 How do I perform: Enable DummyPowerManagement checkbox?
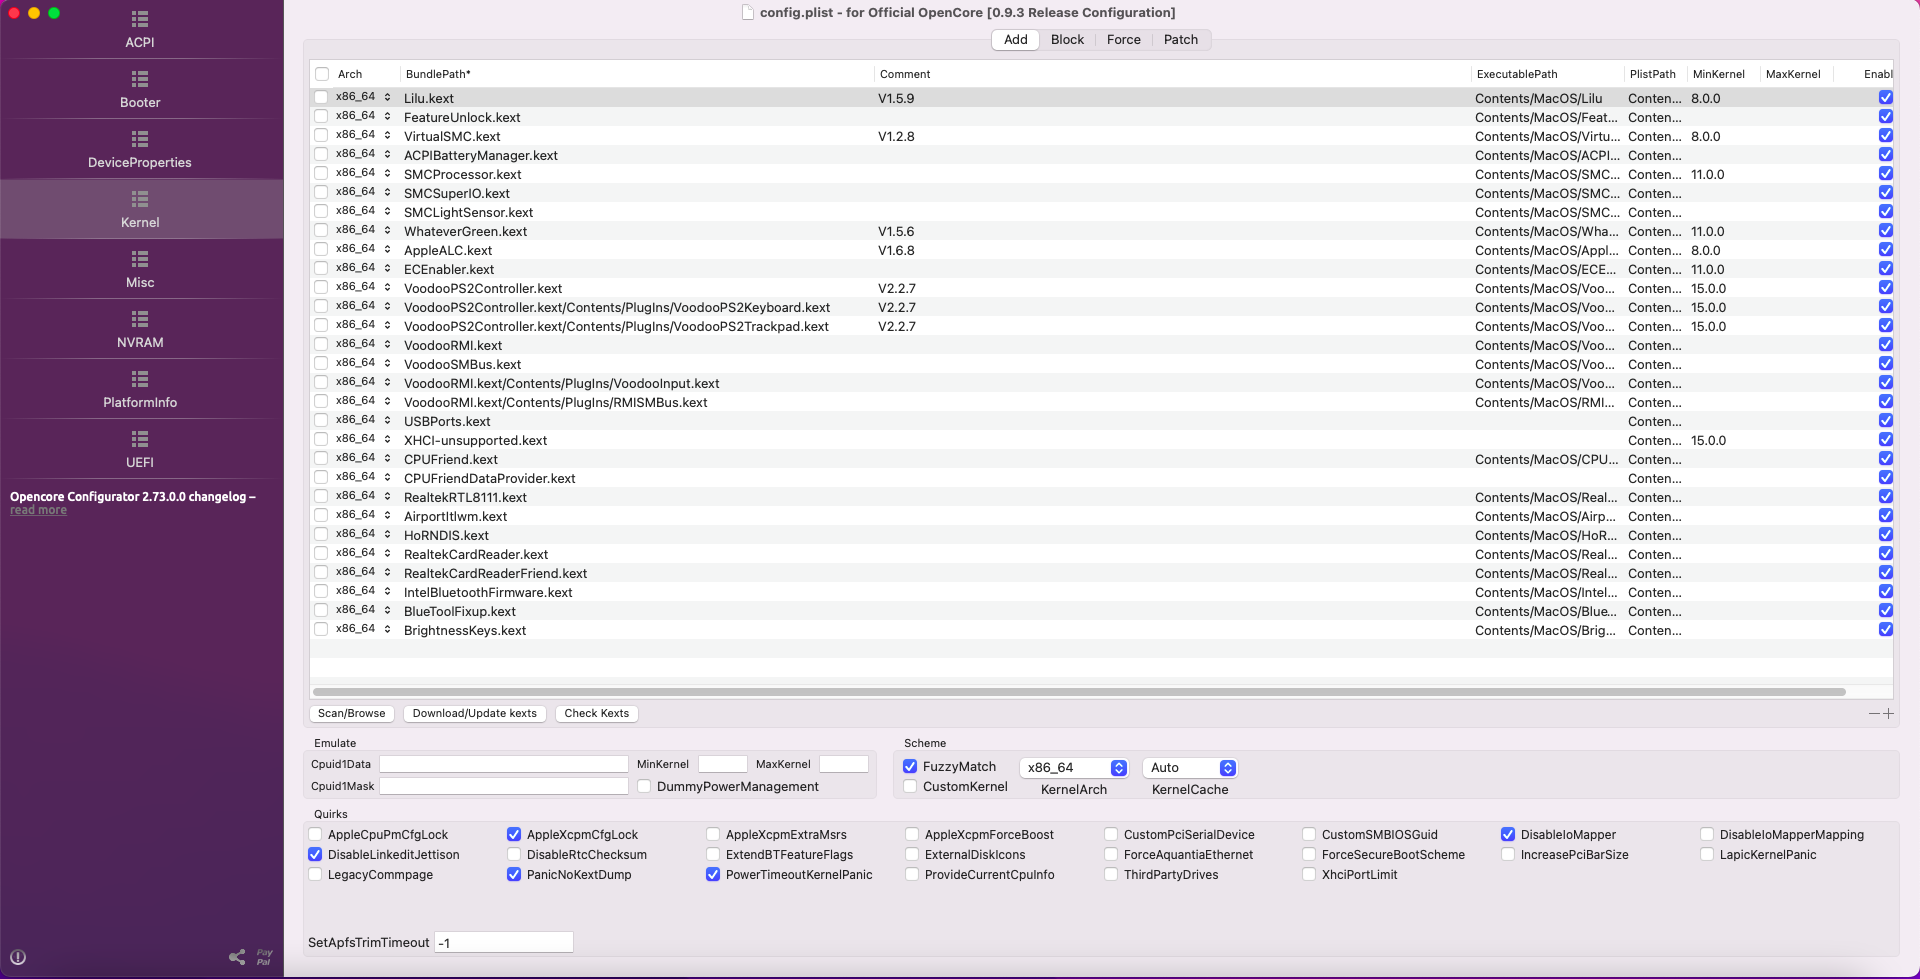644,786
